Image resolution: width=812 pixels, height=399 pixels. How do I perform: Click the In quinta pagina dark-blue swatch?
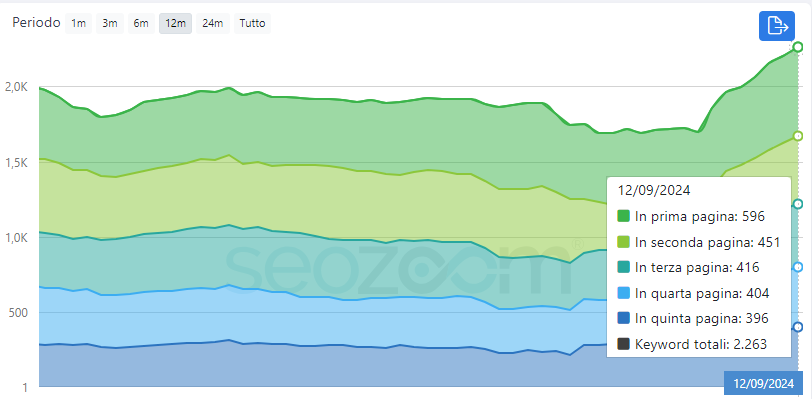pyautogui.click(x=624, y=319)
